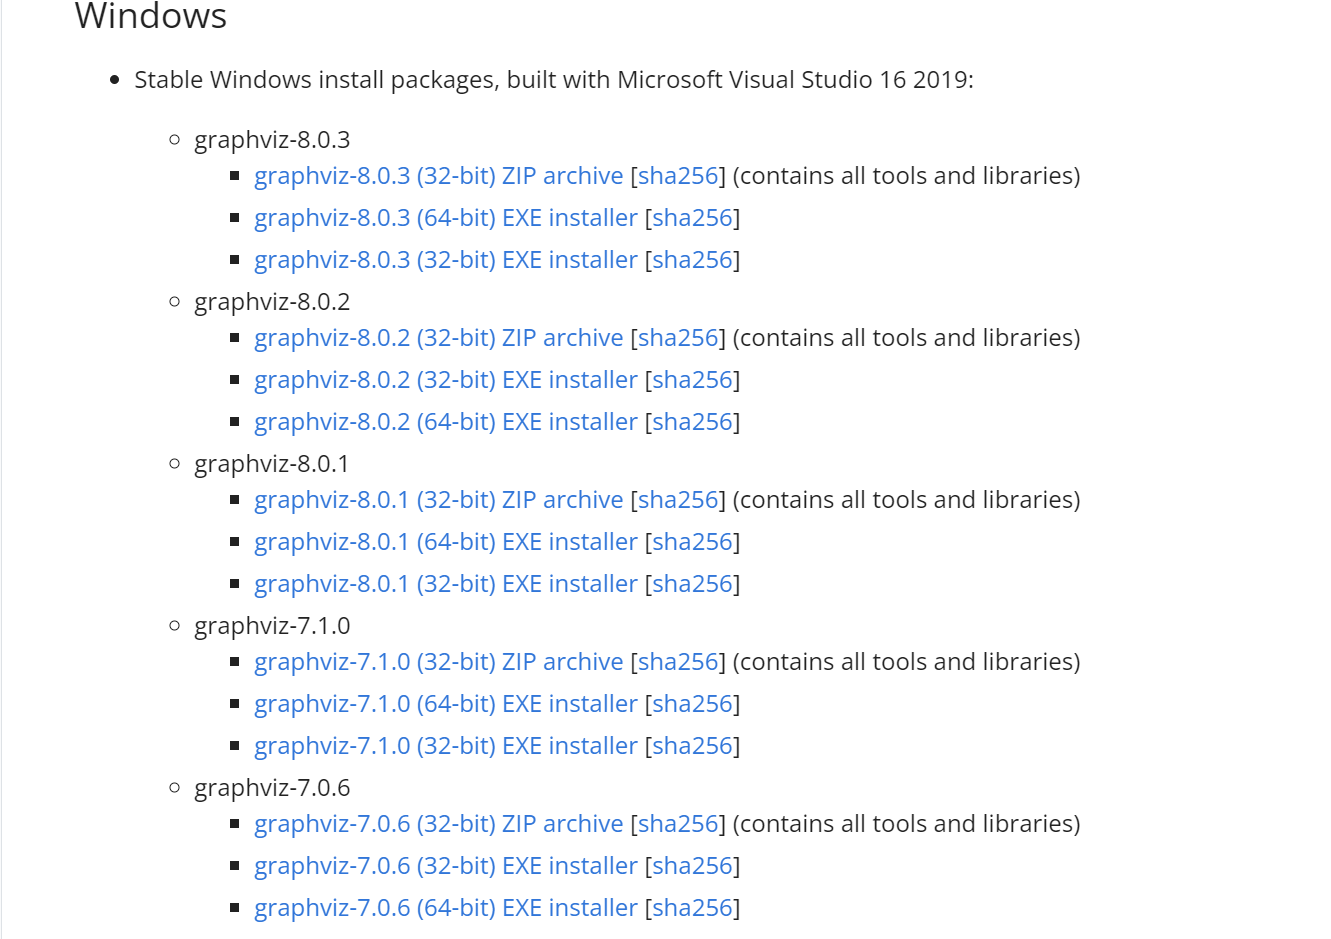Download graphviz-7.1.0 (64-bit) EXE installer

pyautogui.click(x=446, y=704)
